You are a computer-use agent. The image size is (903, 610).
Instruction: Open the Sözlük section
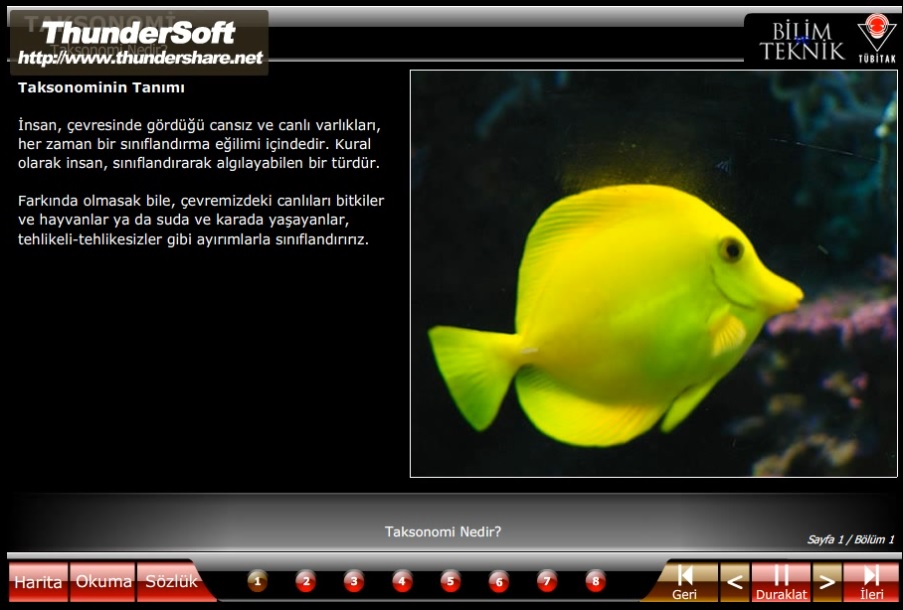click(170, 580)
